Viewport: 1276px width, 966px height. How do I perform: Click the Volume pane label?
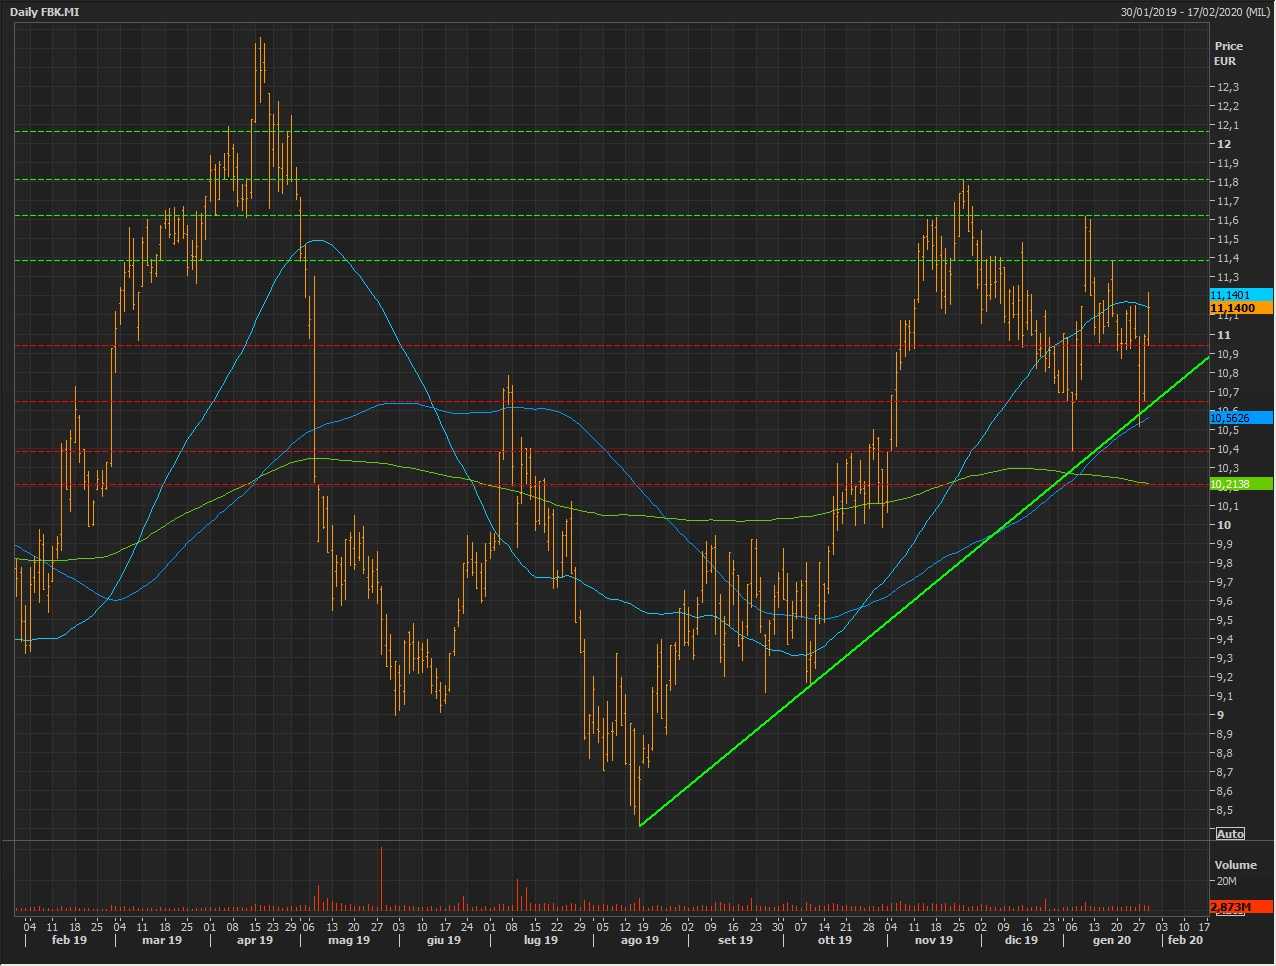(x=1235, y=865)
